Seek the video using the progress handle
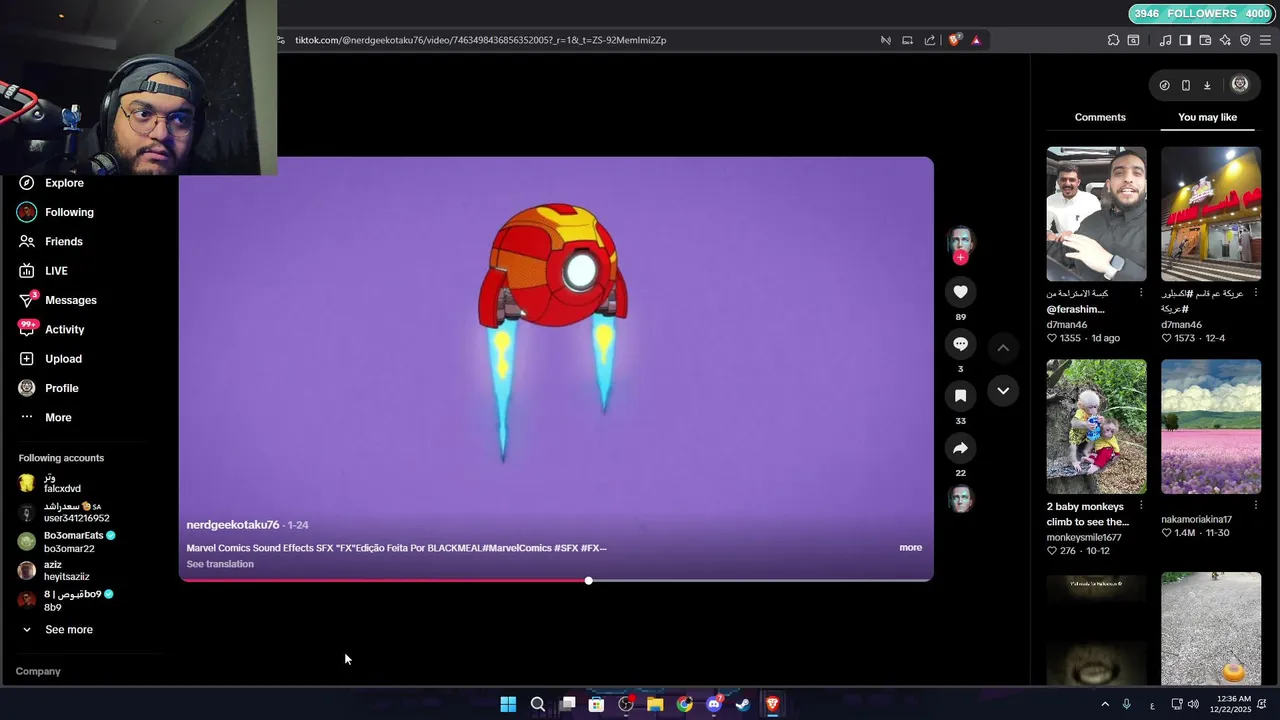This screenshot has height=720, width=1280. click(x=589, y=580)
